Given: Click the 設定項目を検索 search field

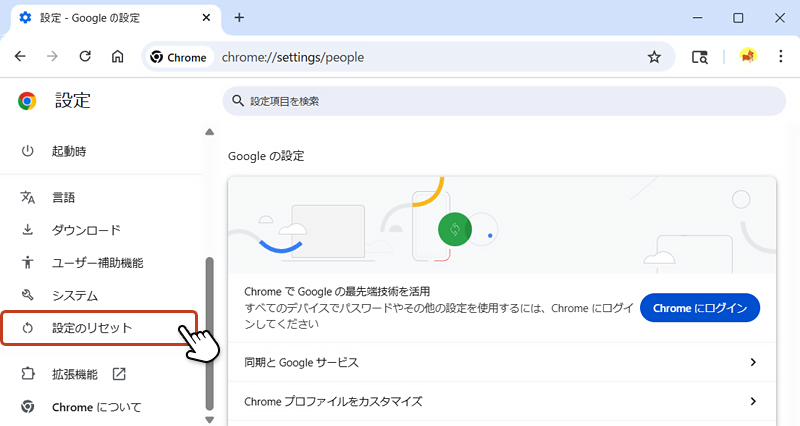Looking at the screenshot, I should [504, 101].
